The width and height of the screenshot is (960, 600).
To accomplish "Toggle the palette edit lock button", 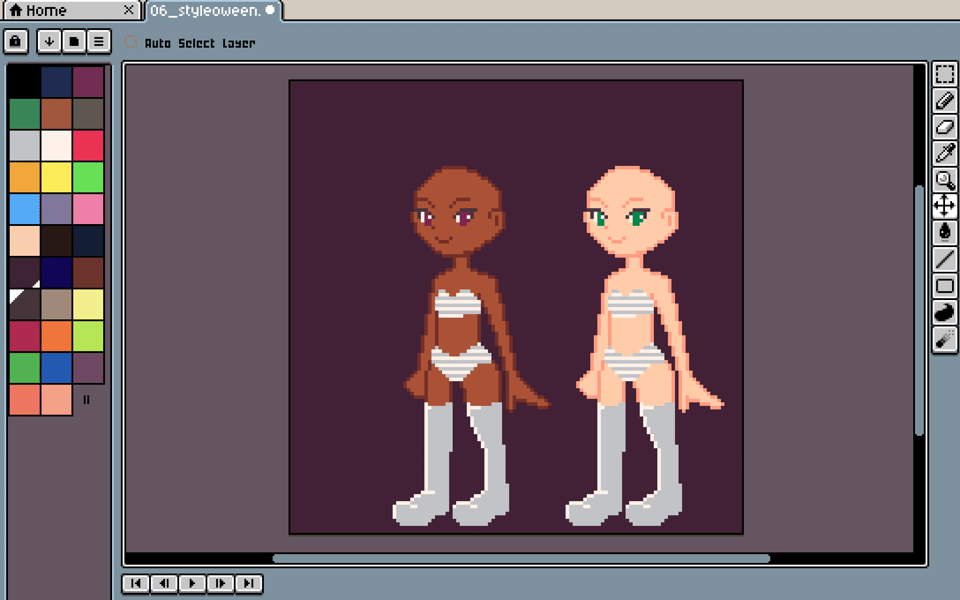I will point(16,41).
